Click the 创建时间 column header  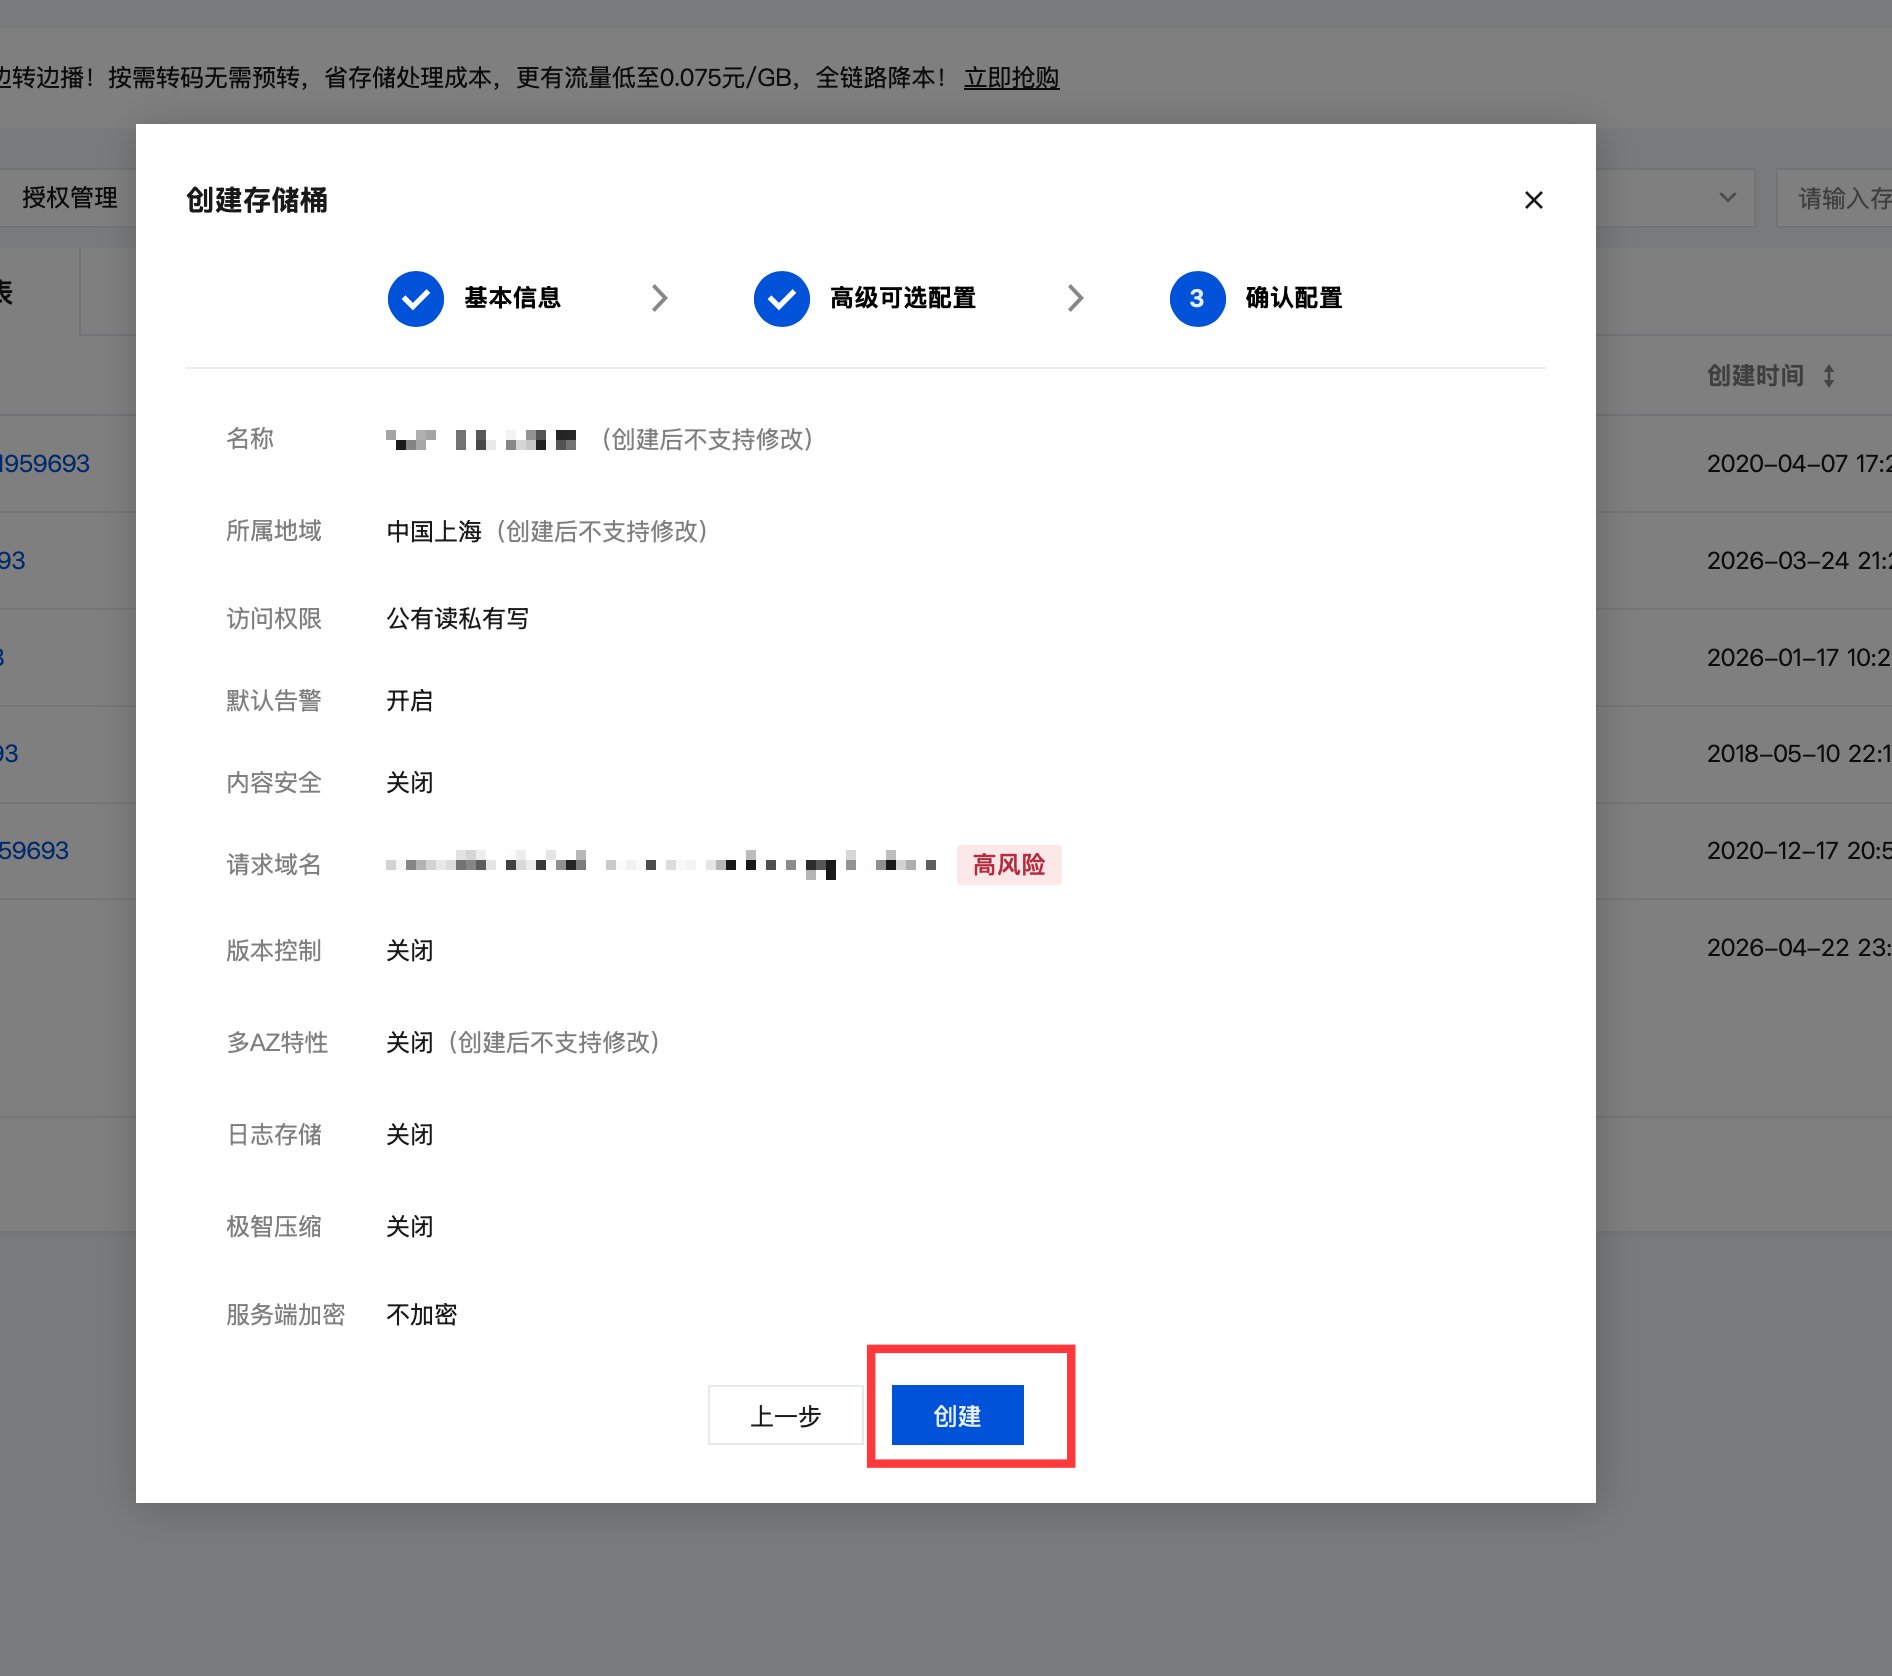coord(1755,376)
